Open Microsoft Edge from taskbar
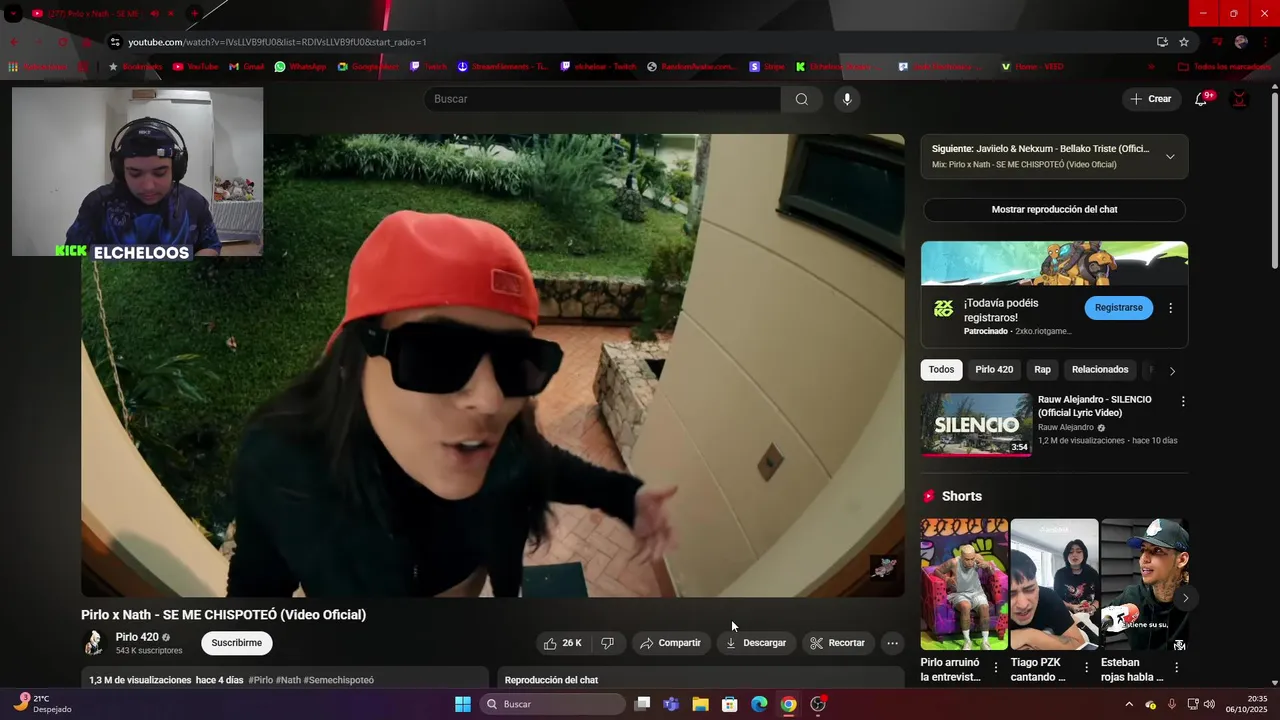This screenshot has height=720, width=1280. (x=759, y=704)
